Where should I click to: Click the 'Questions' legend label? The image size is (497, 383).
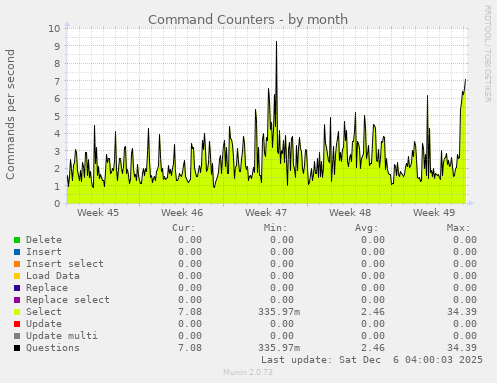tap(53, 348)
